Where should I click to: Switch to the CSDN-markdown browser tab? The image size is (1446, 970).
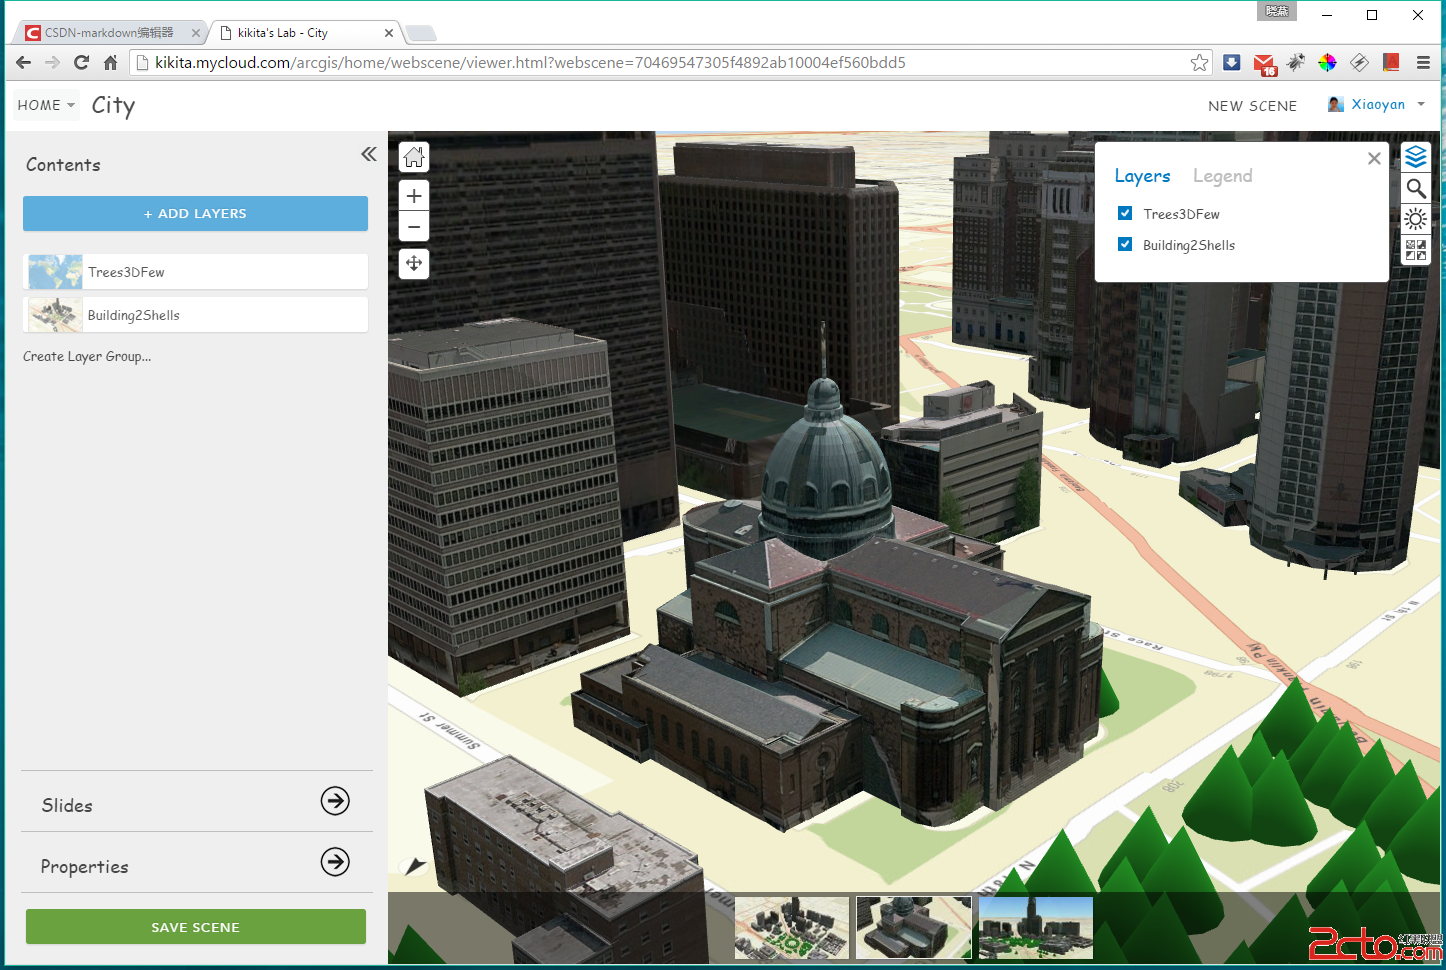(x=109, y=33)
